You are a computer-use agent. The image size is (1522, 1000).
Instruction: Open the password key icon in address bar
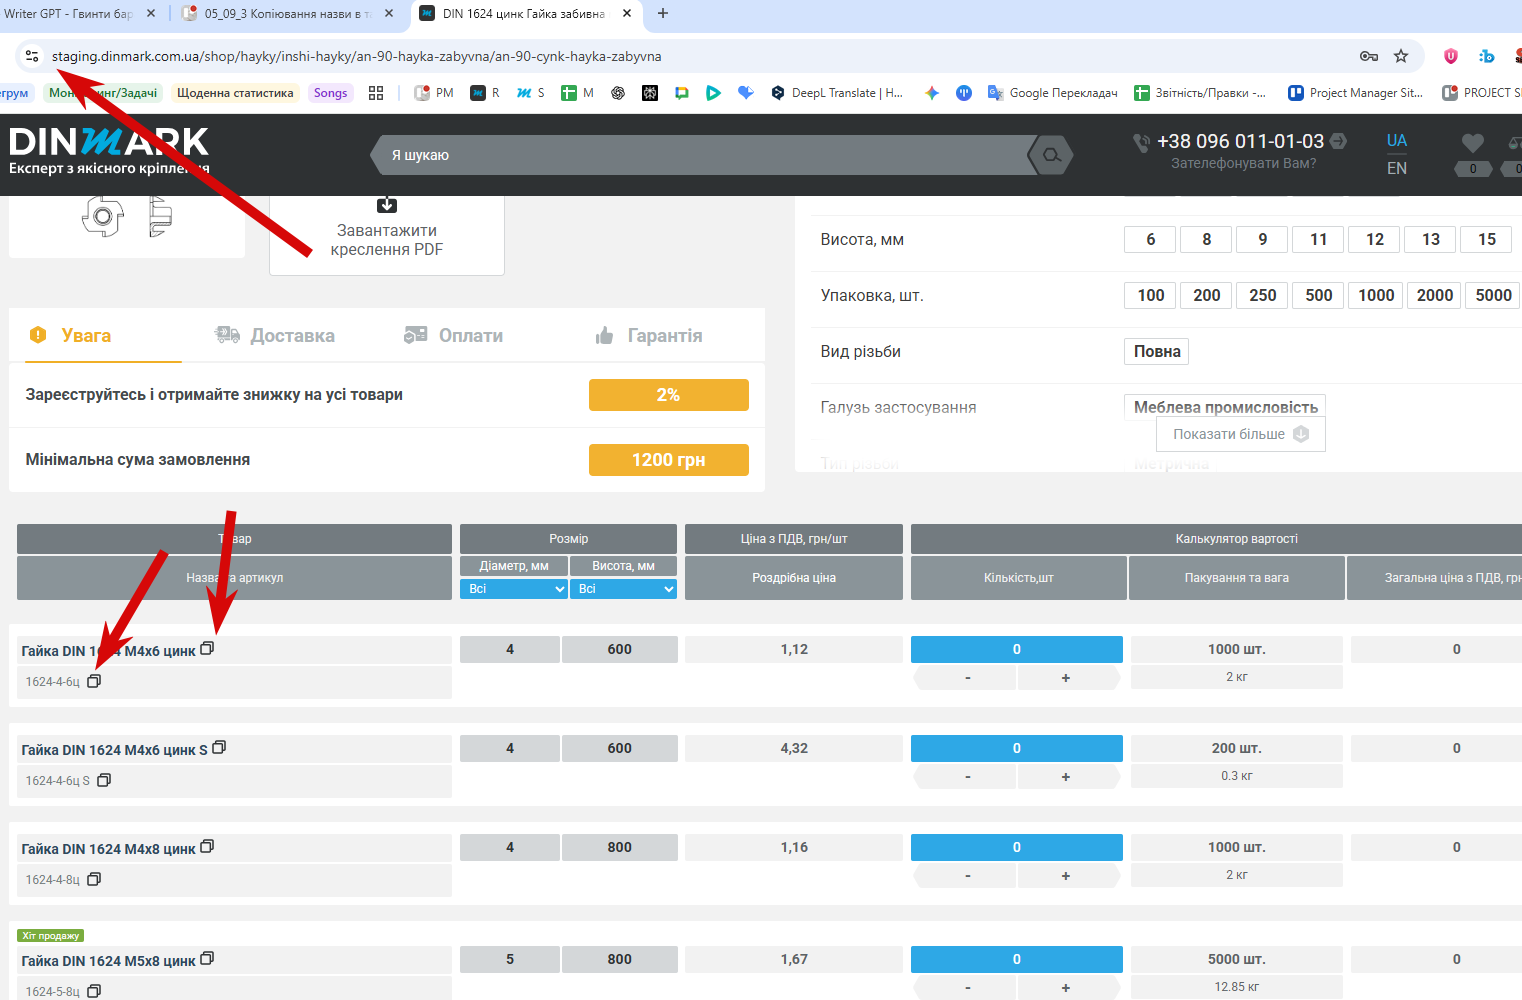click(x=1369, y=56)
